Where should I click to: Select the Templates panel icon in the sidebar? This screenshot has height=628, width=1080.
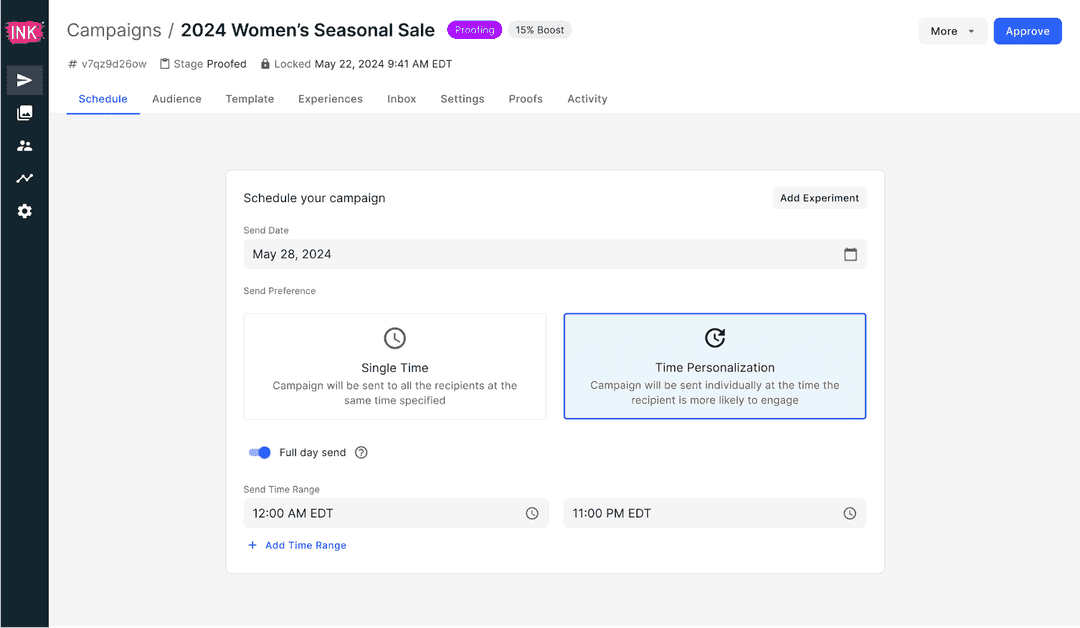tap(24, 112)
